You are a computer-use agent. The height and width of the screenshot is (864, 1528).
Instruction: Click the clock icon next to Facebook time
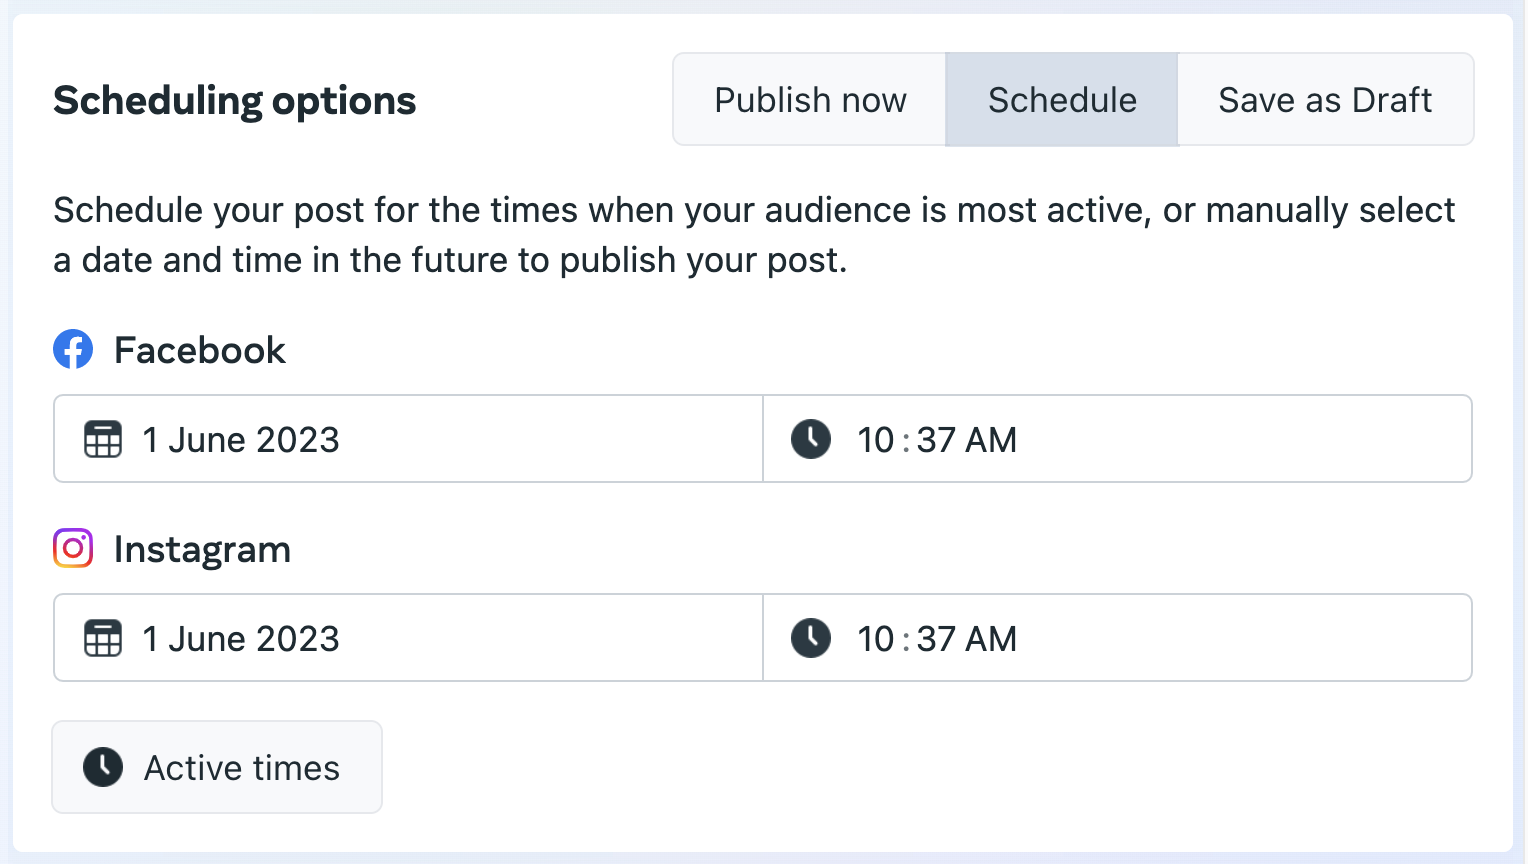coord(810,439)
